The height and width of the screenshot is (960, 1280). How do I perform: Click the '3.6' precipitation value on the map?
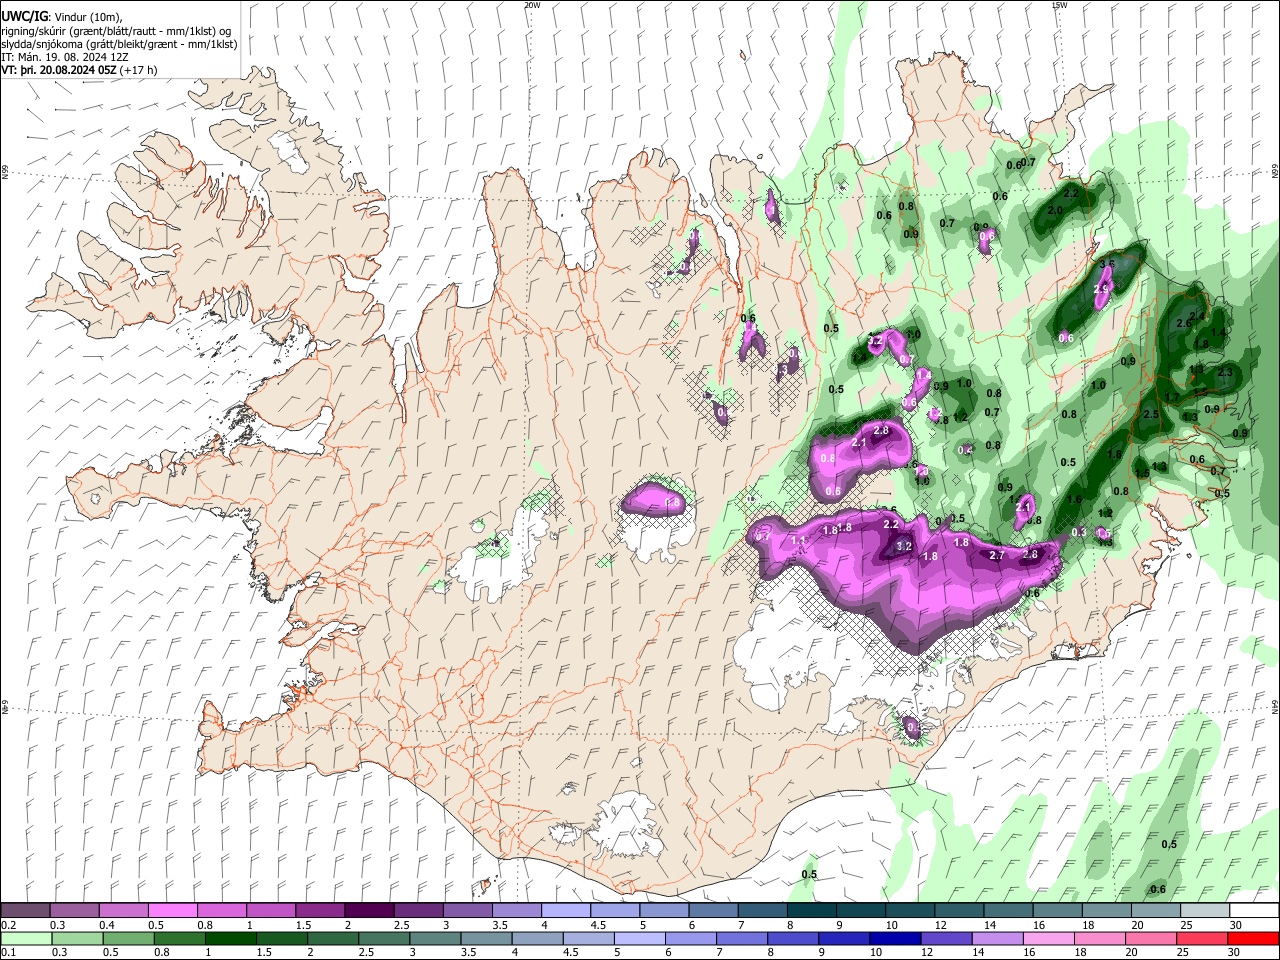coord(1106,264)
